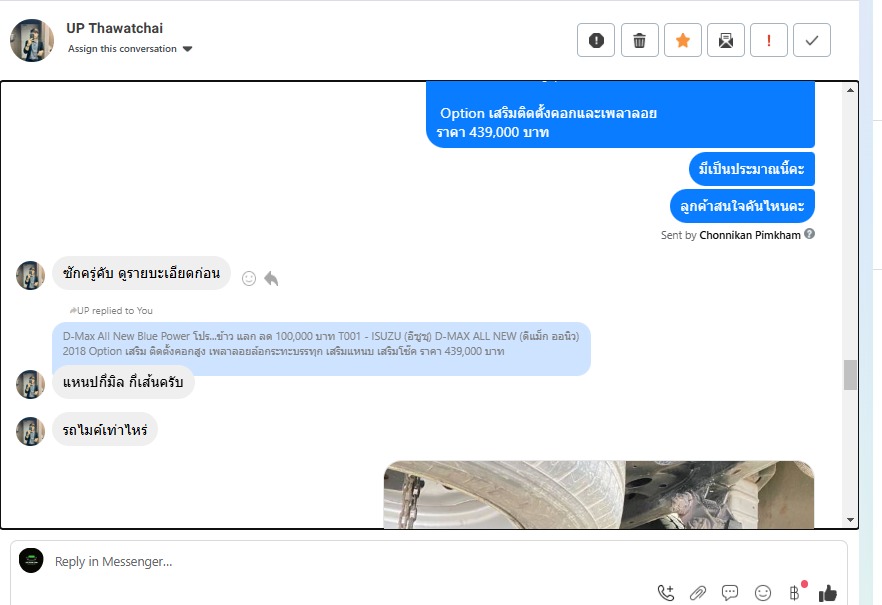Delete conversation using the trash can icon
The image size is (882, 605).
640,40
